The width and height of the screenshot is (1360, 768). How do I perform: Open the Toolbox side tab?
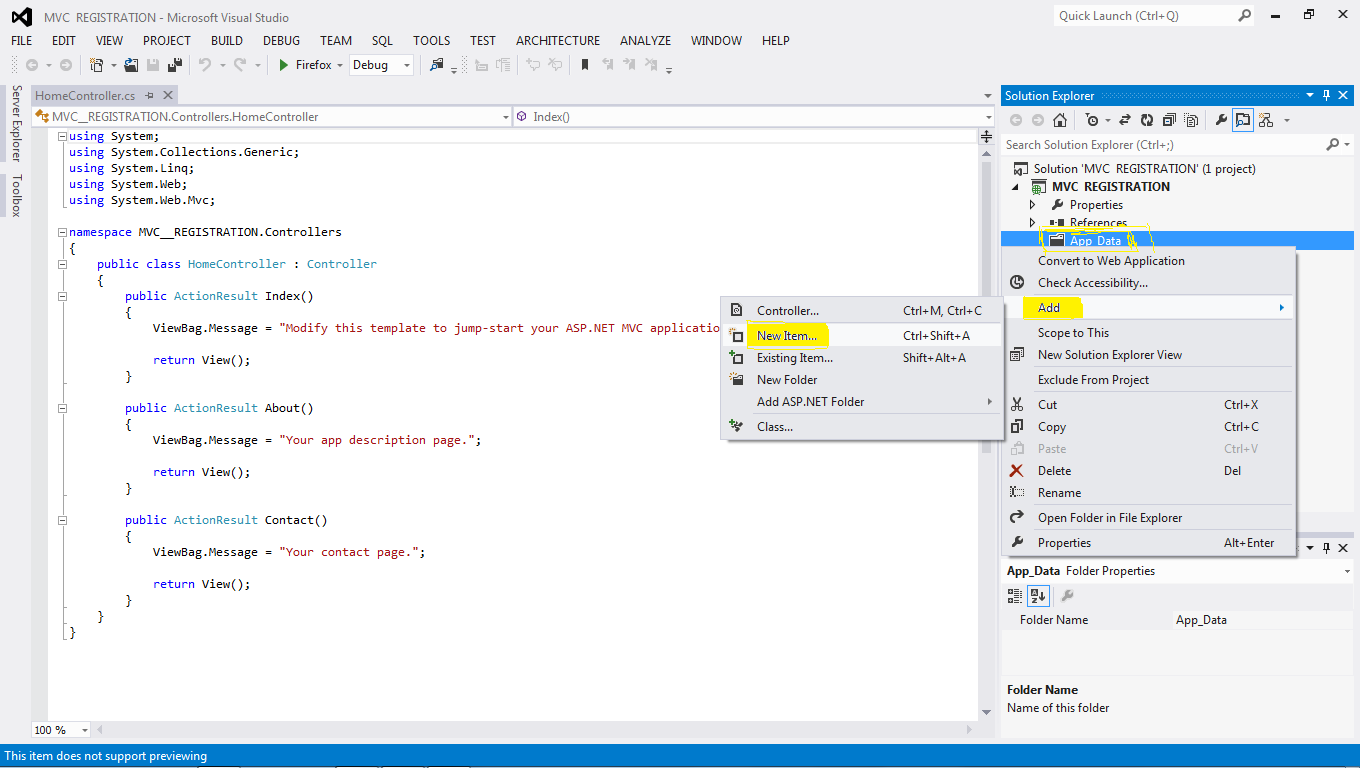(16, 195)
